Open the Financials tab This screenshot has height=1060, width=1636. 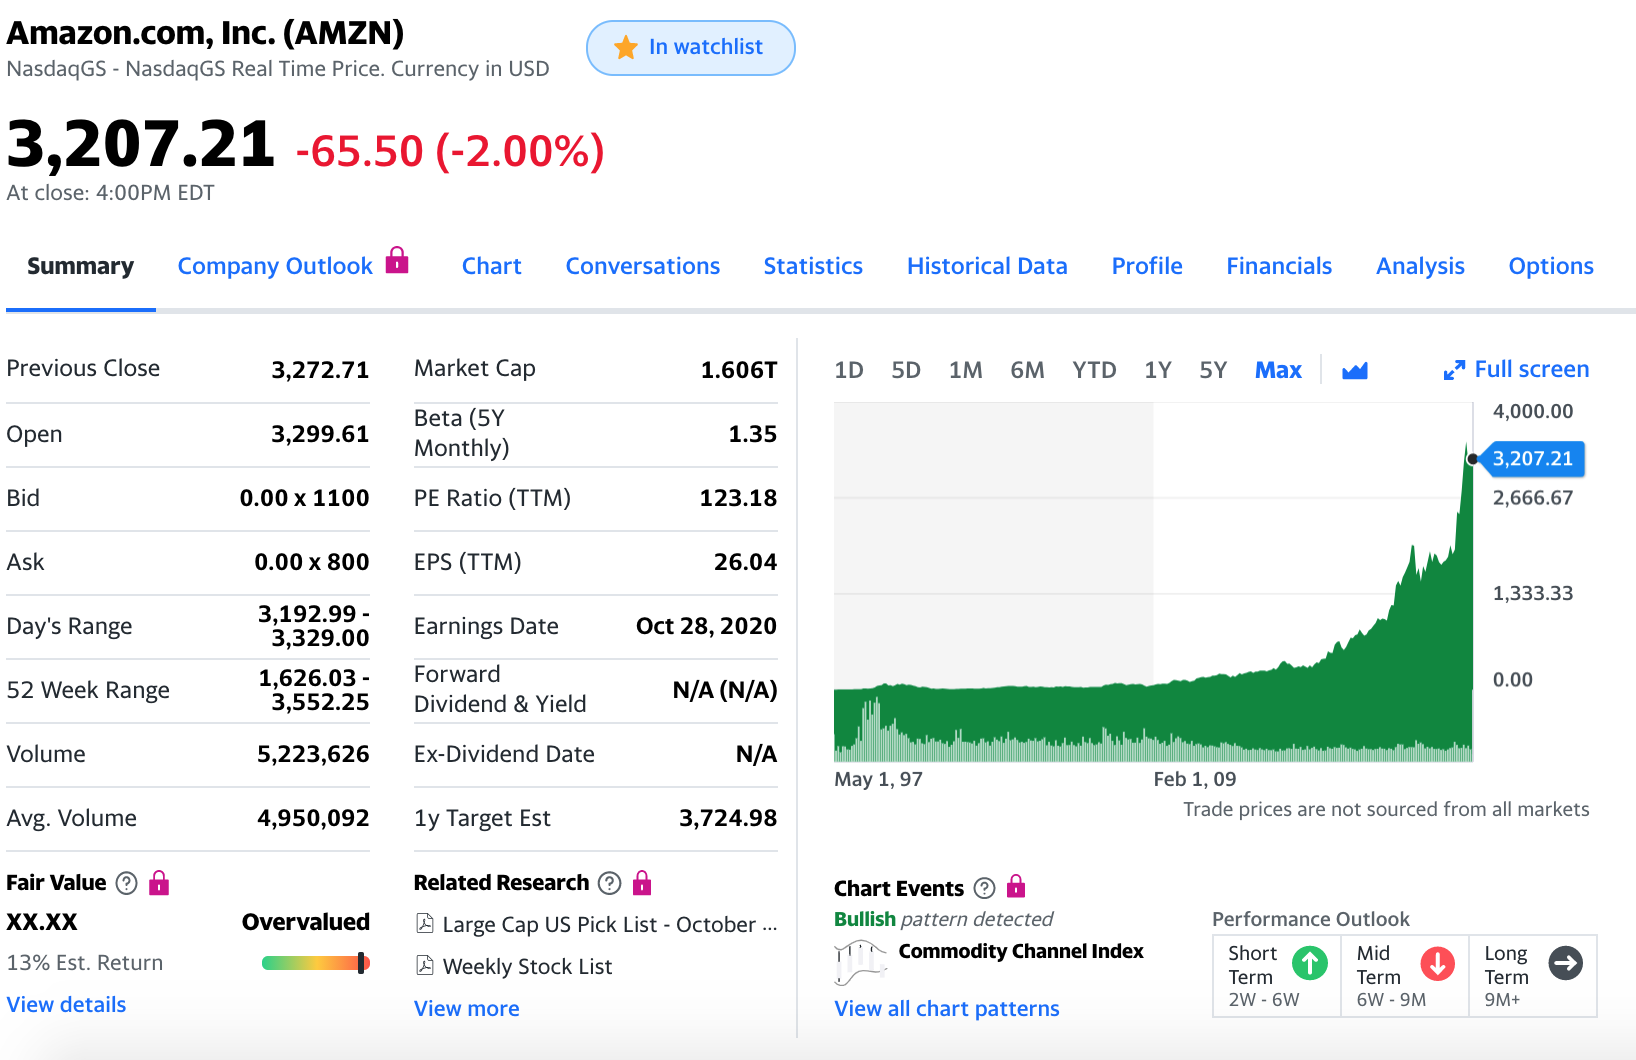click(x=1279, y=266)
